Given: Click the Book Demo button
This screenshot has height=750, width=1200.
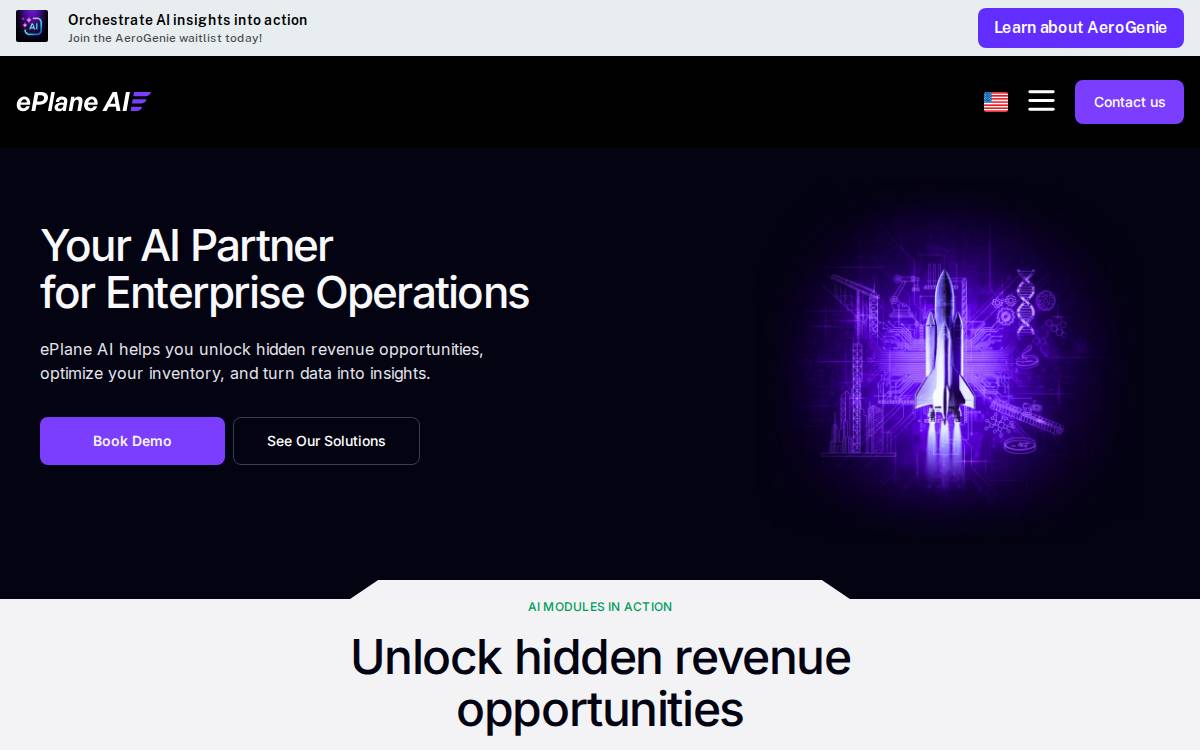Looking at the screenshot, I should (132, 441).
